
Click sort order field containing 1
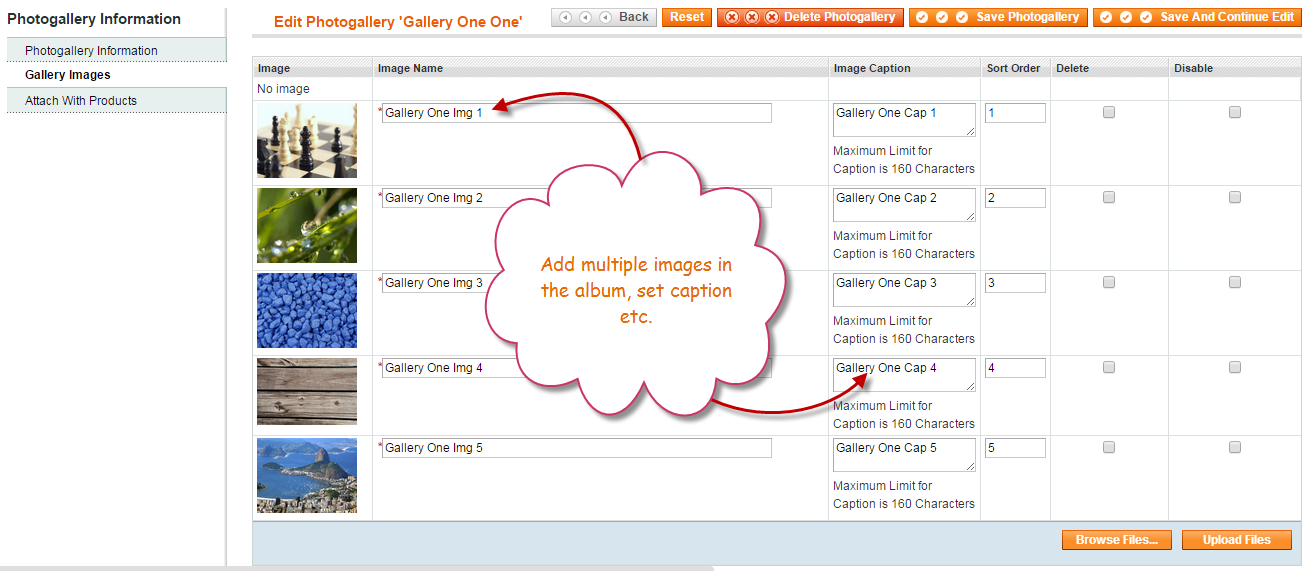[x=1015, y=113]
